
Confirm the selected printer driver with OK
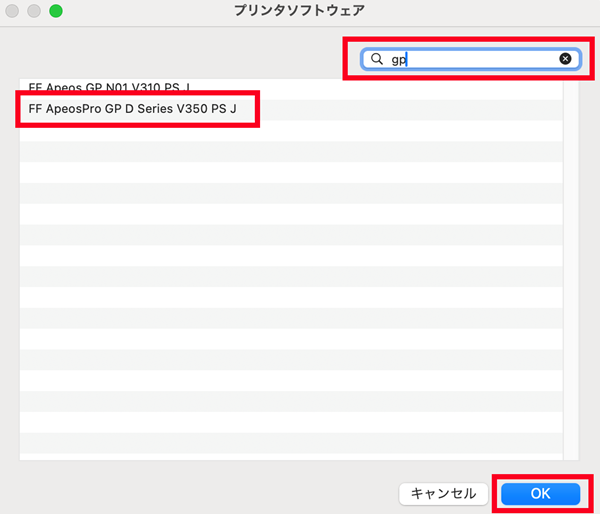point(540,493)
